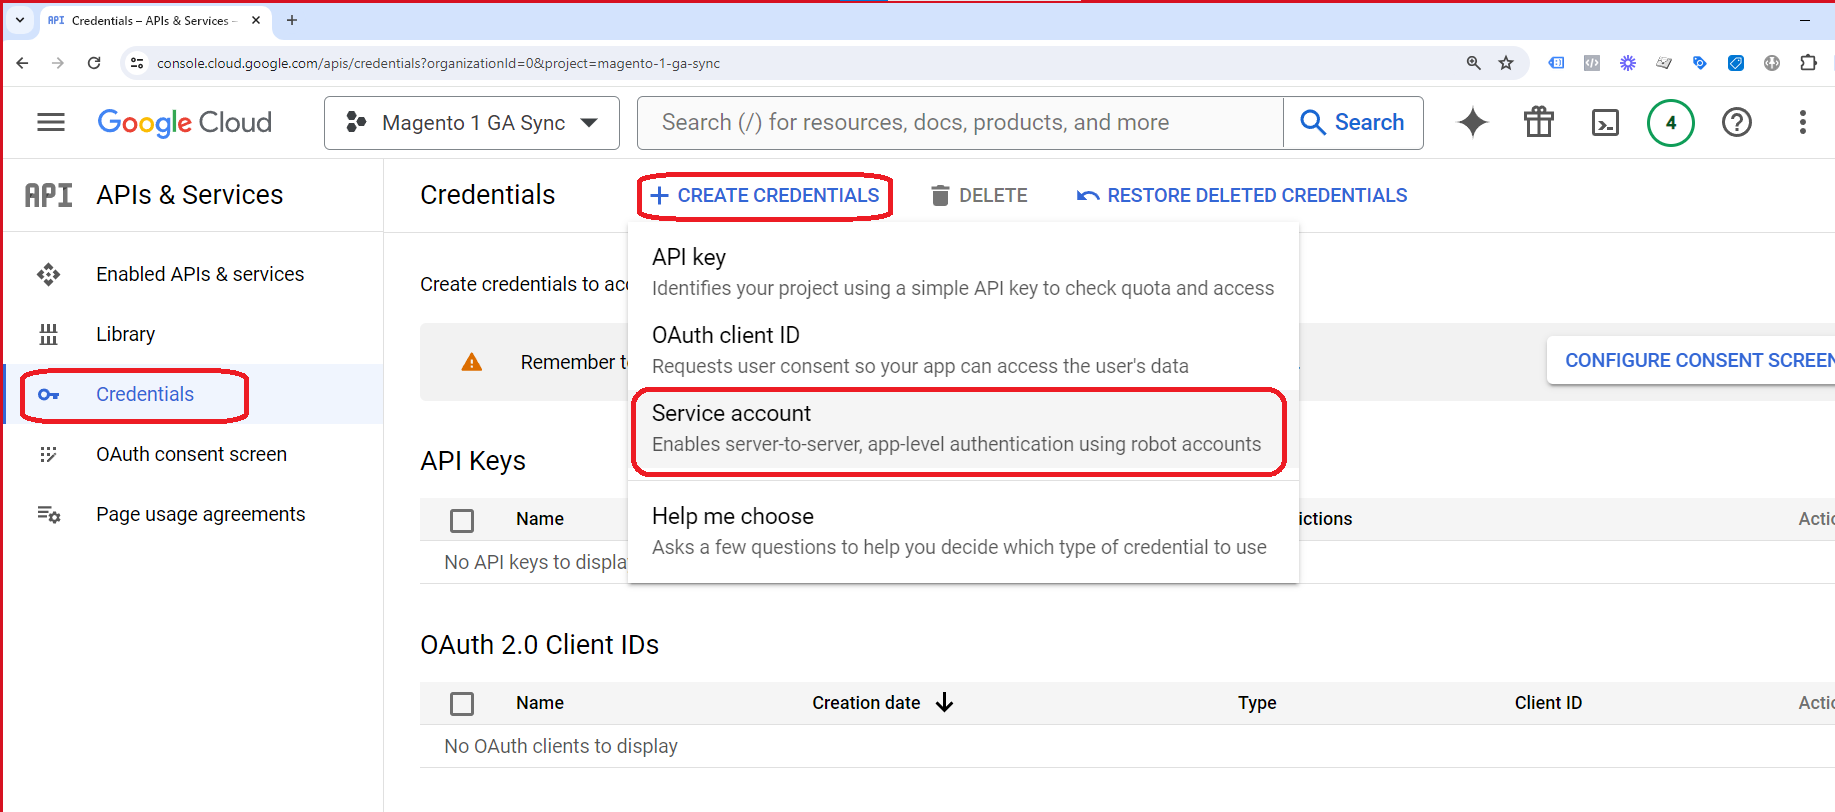The height and width of the screenshot is (812, 1835).
Task: Sort by Creation date arrow
Action: 944,703
